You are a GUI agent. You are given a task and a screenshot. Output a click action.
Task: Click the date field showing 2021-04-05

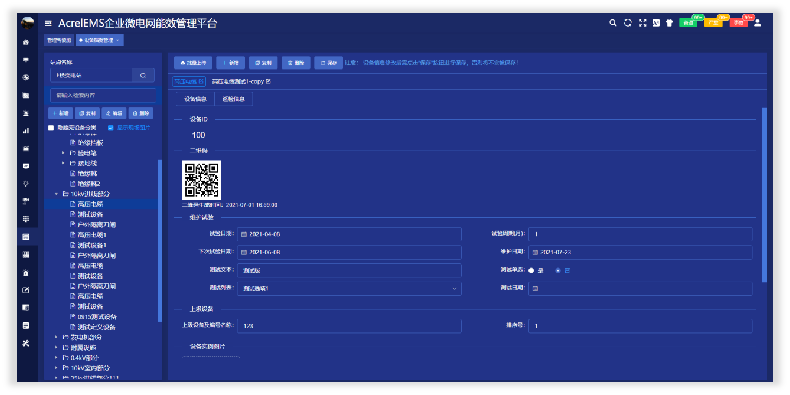[x=349, y=234]
